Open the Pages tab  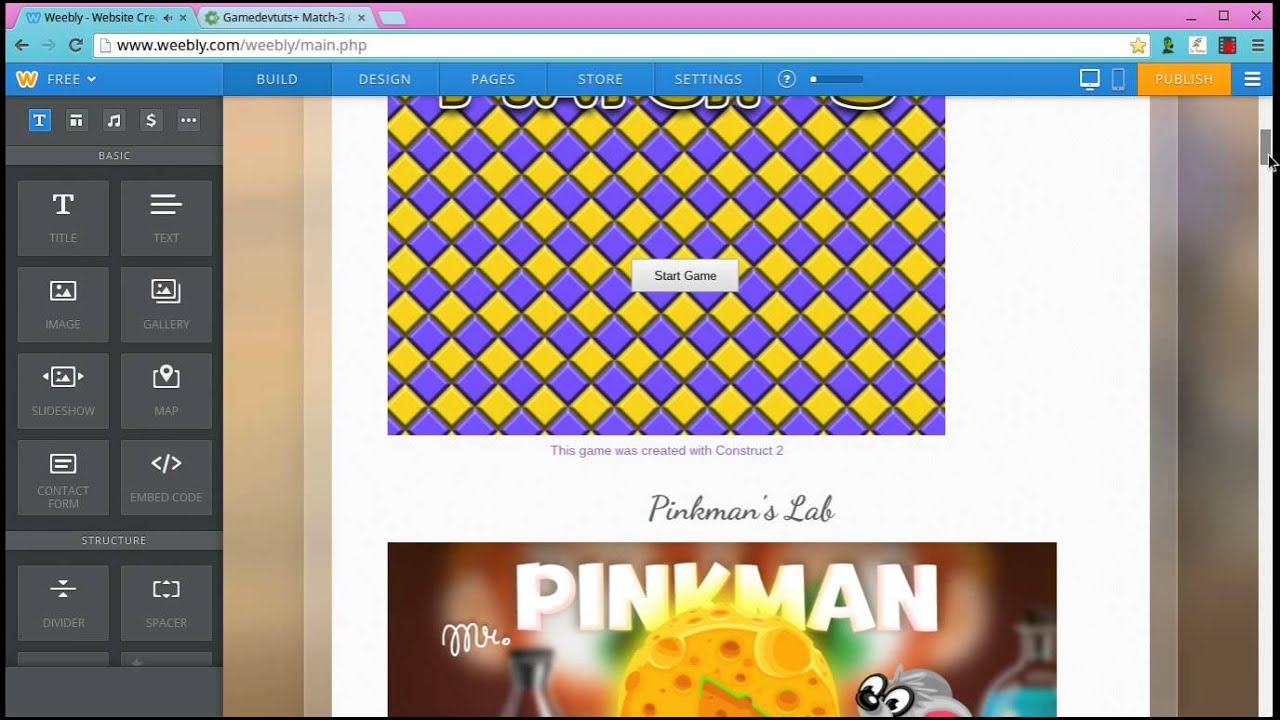click(x=493, y=79)
